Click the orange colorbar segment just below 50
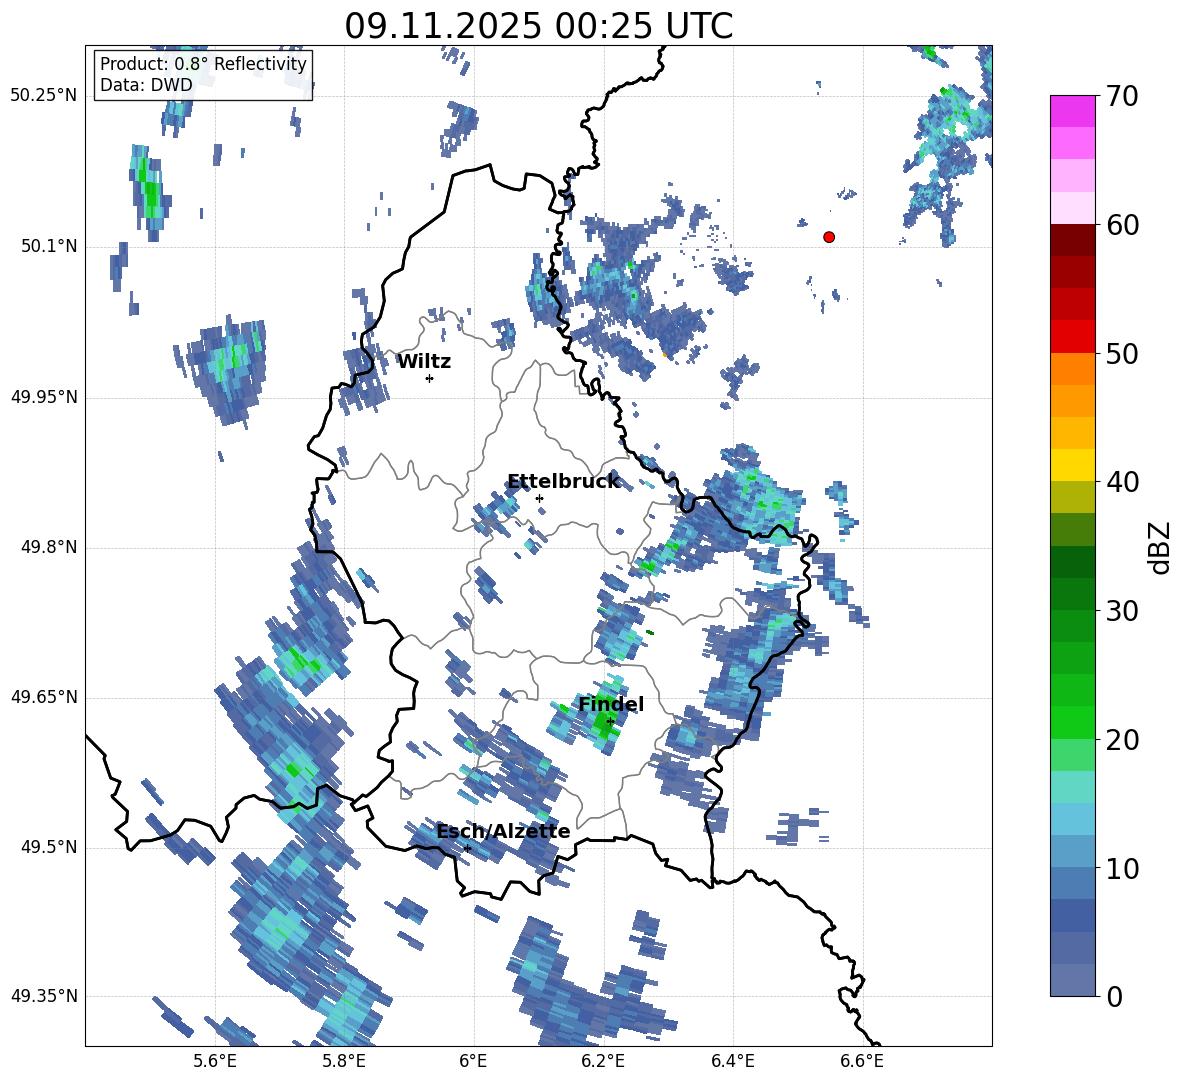This screenshot has height=1081, width=1184. pyautogui.click(x=1072, y=369)
